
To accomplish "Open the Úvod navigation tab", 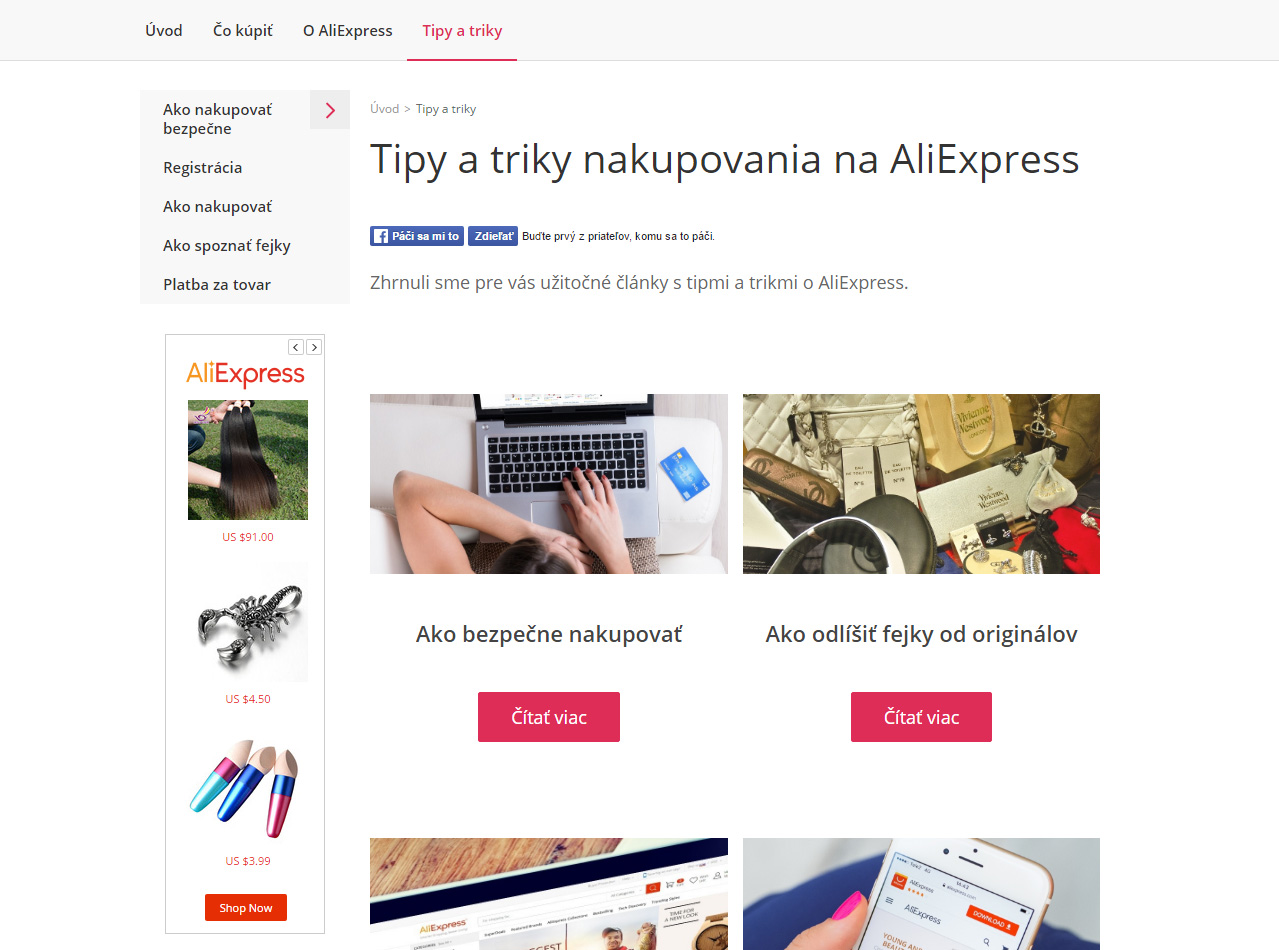I will point(164,30).
